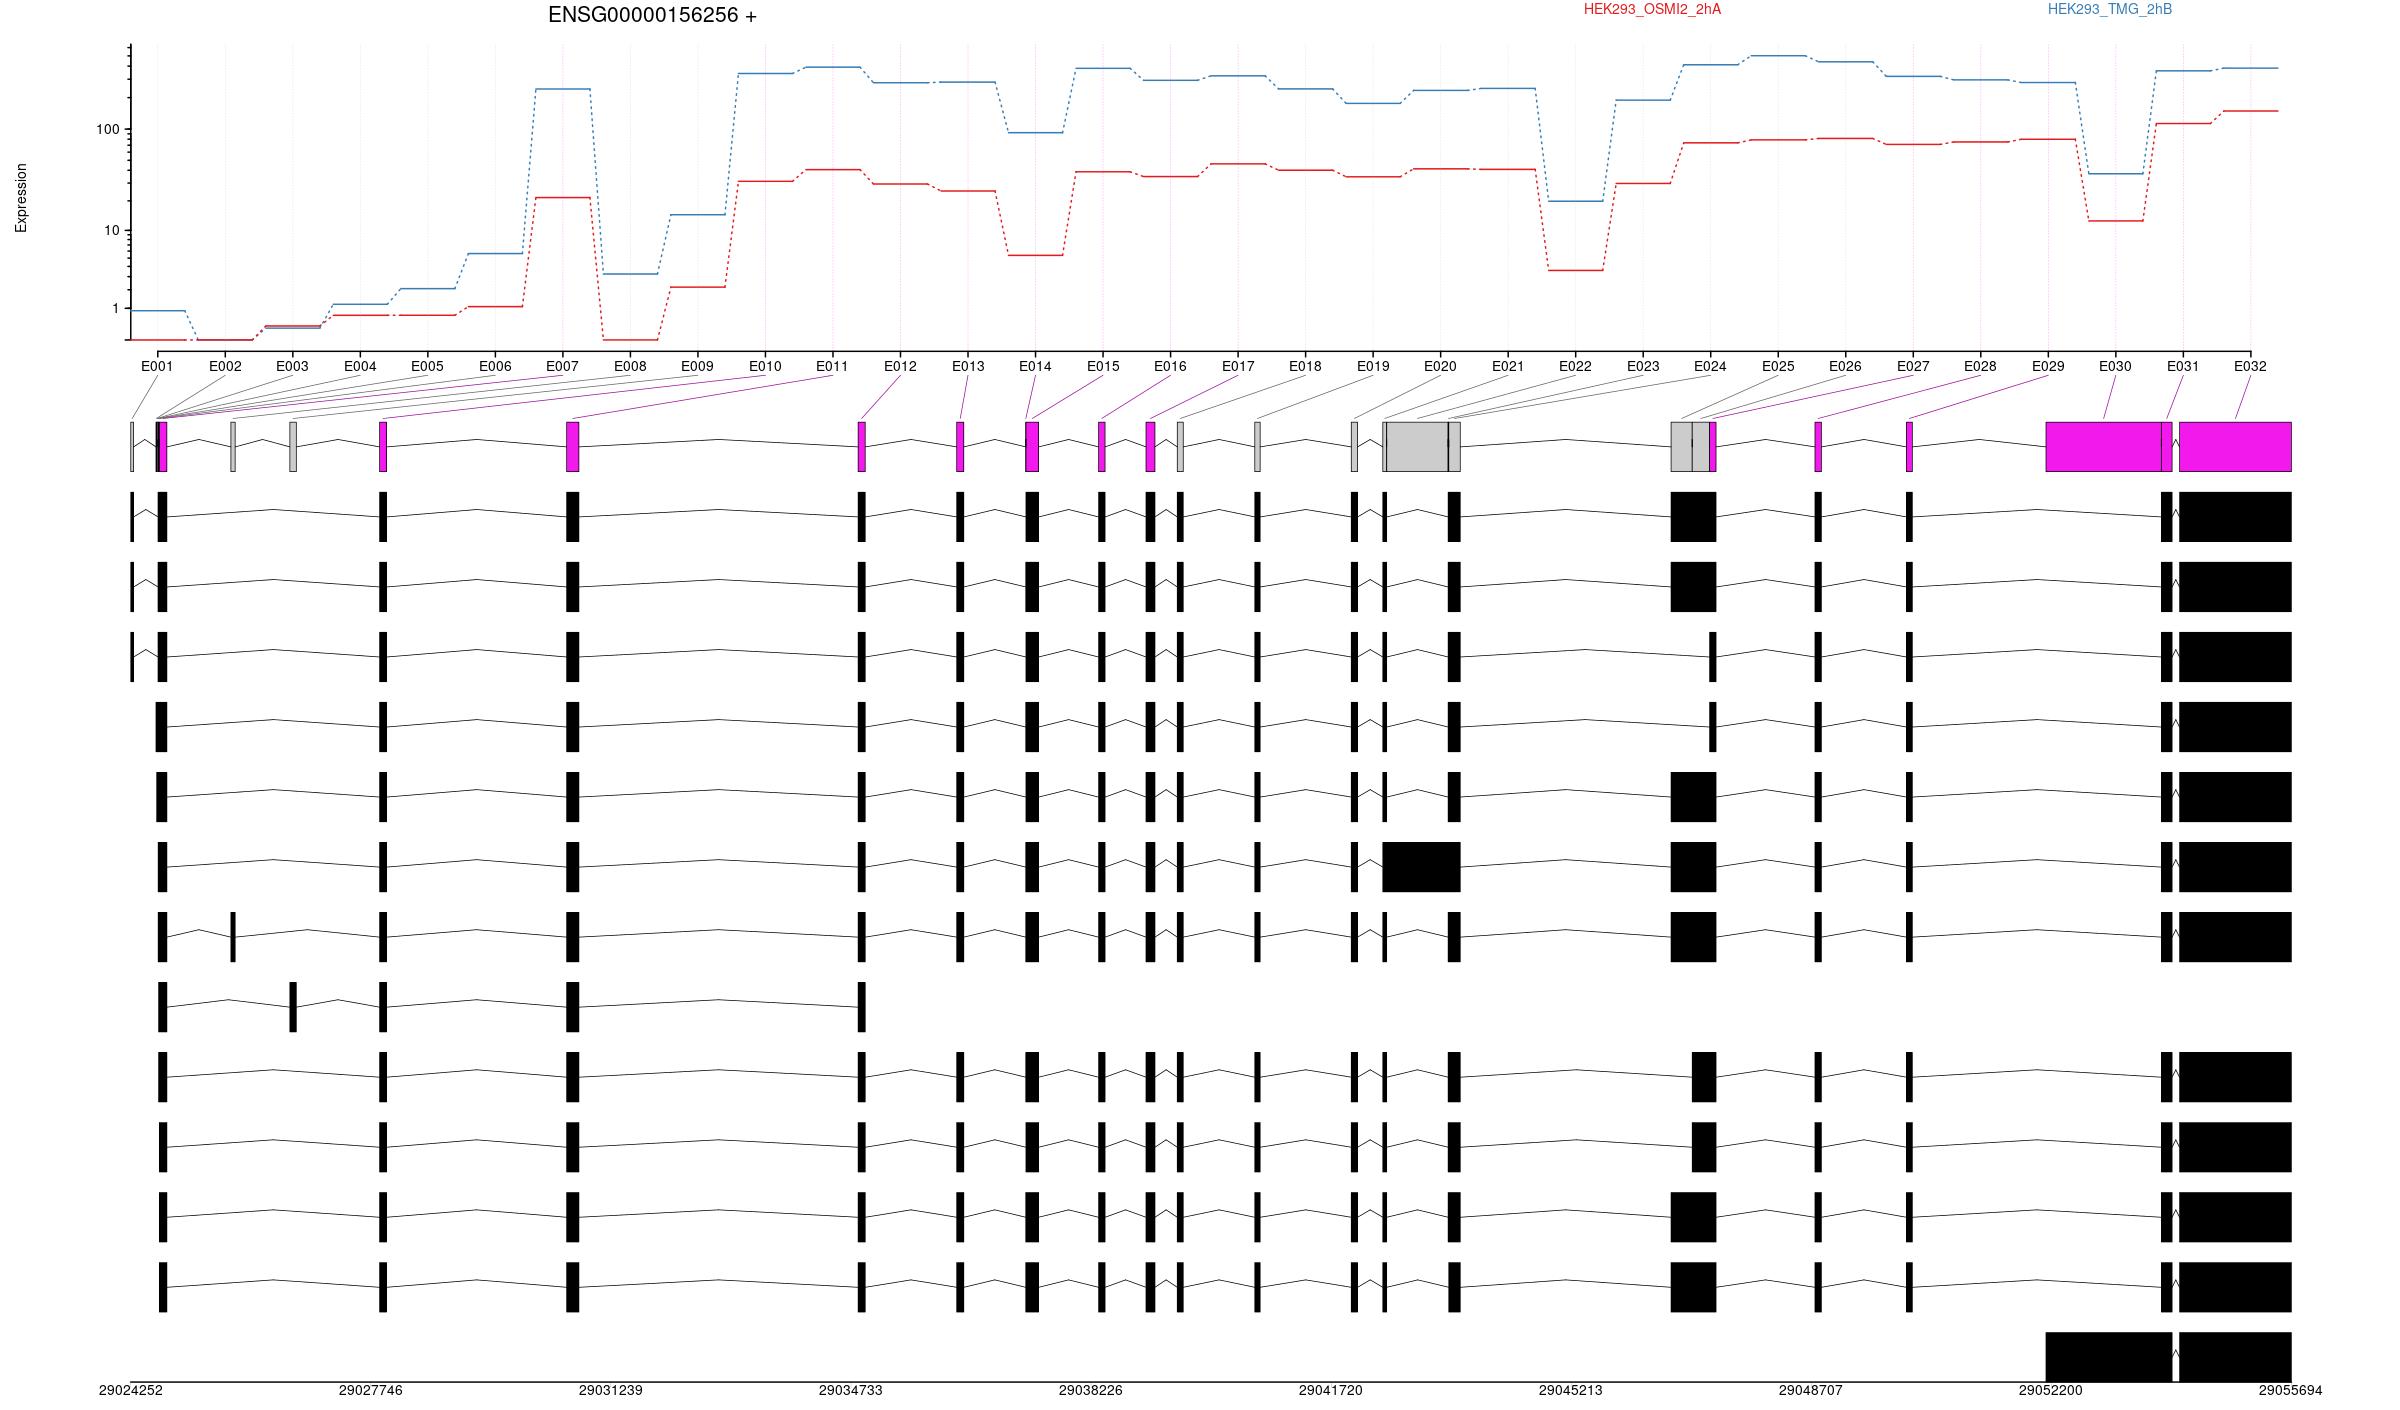The height and width of the screenshot is (1410, 2400).
Task: Click exon label E029
Action: tap(2048, 366)
